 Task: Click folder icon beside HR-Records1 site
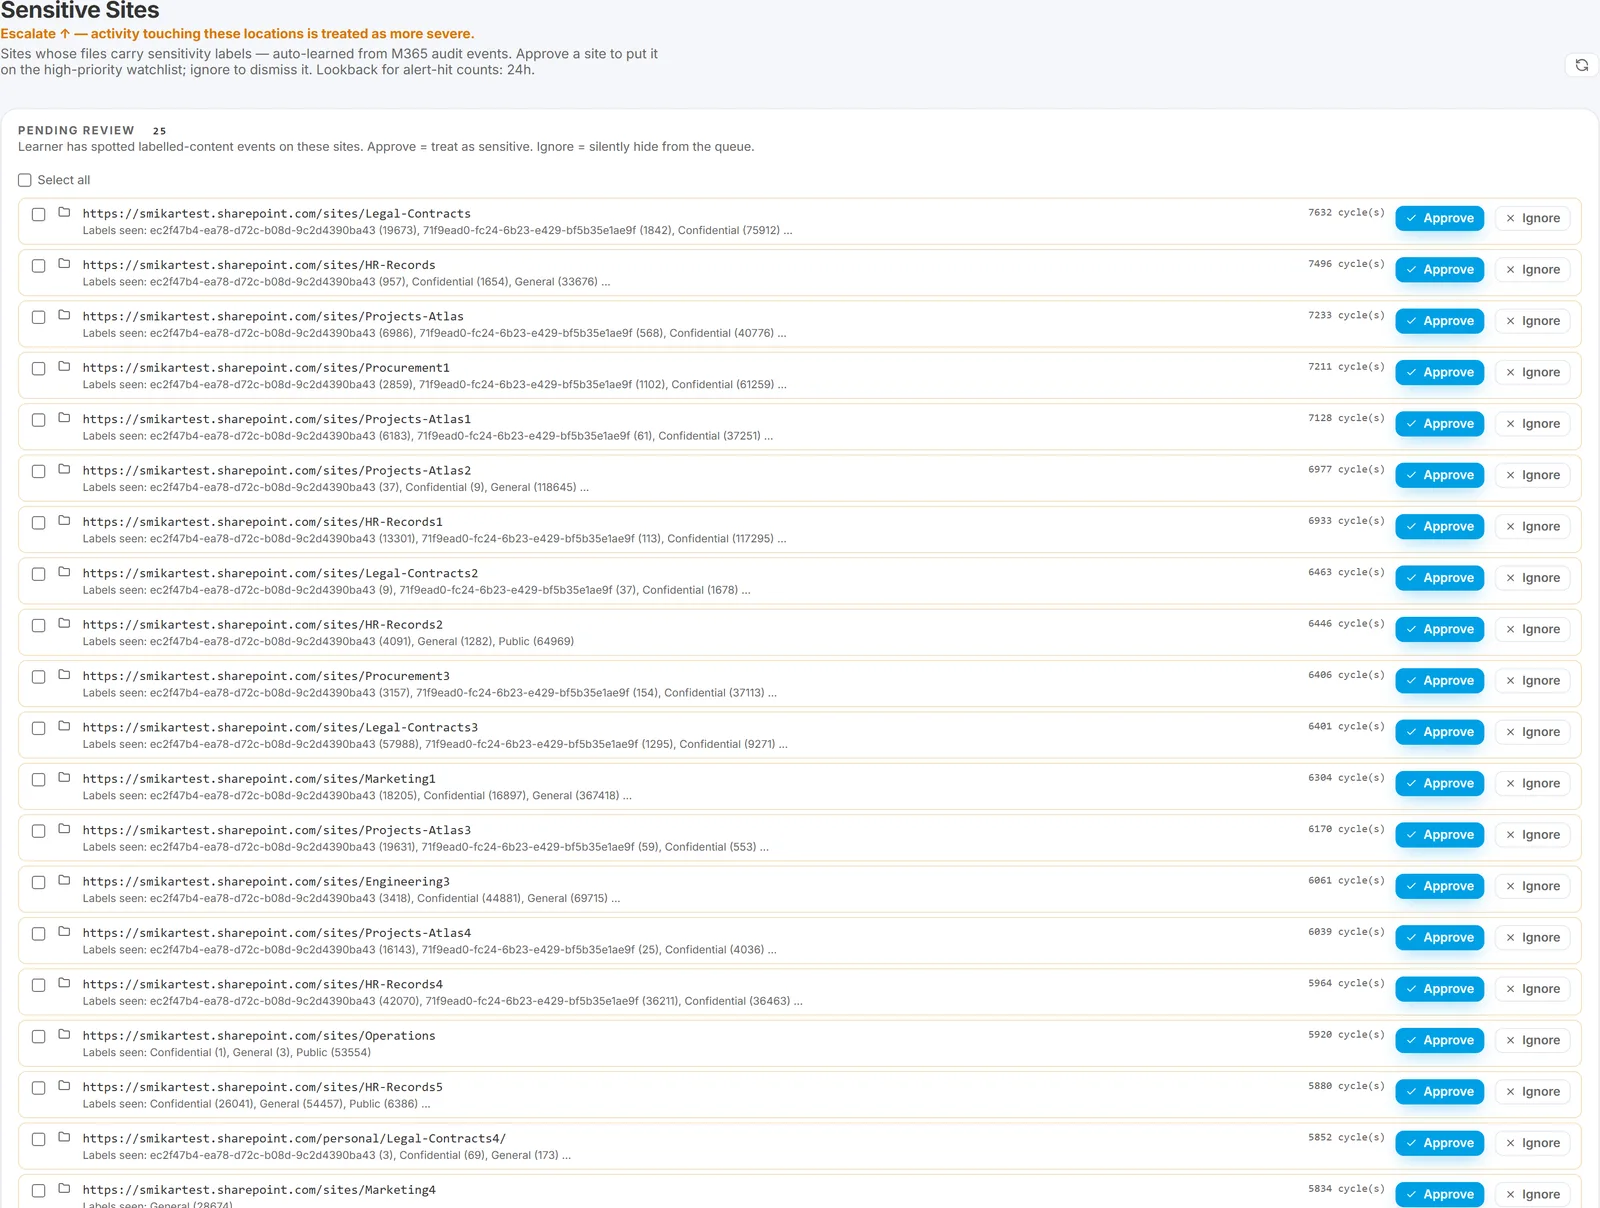64,521
